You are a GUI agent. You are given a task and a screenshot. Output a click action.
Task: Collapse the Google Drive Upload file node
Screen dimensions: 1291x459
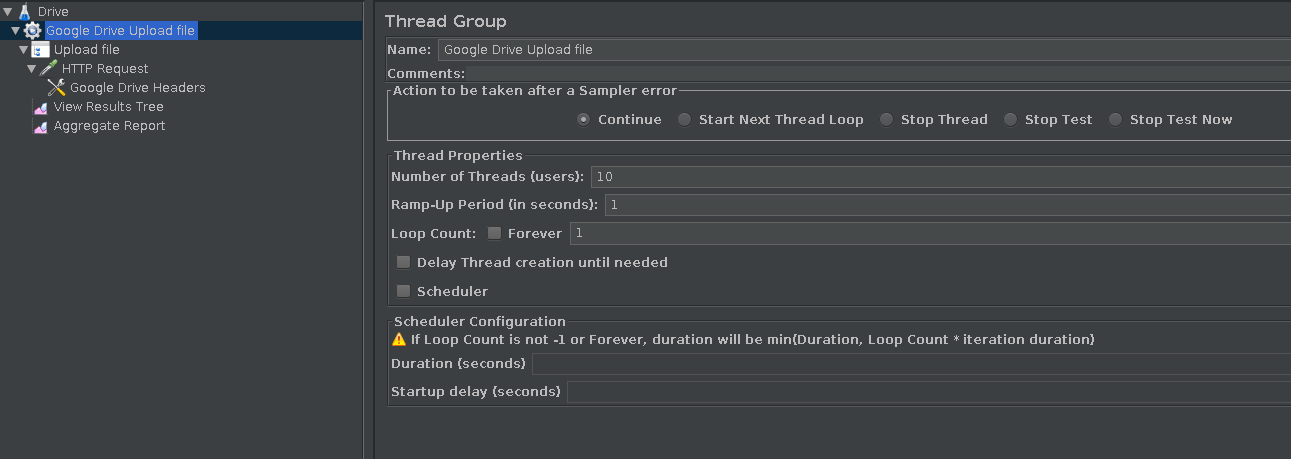tap(15, 31)
